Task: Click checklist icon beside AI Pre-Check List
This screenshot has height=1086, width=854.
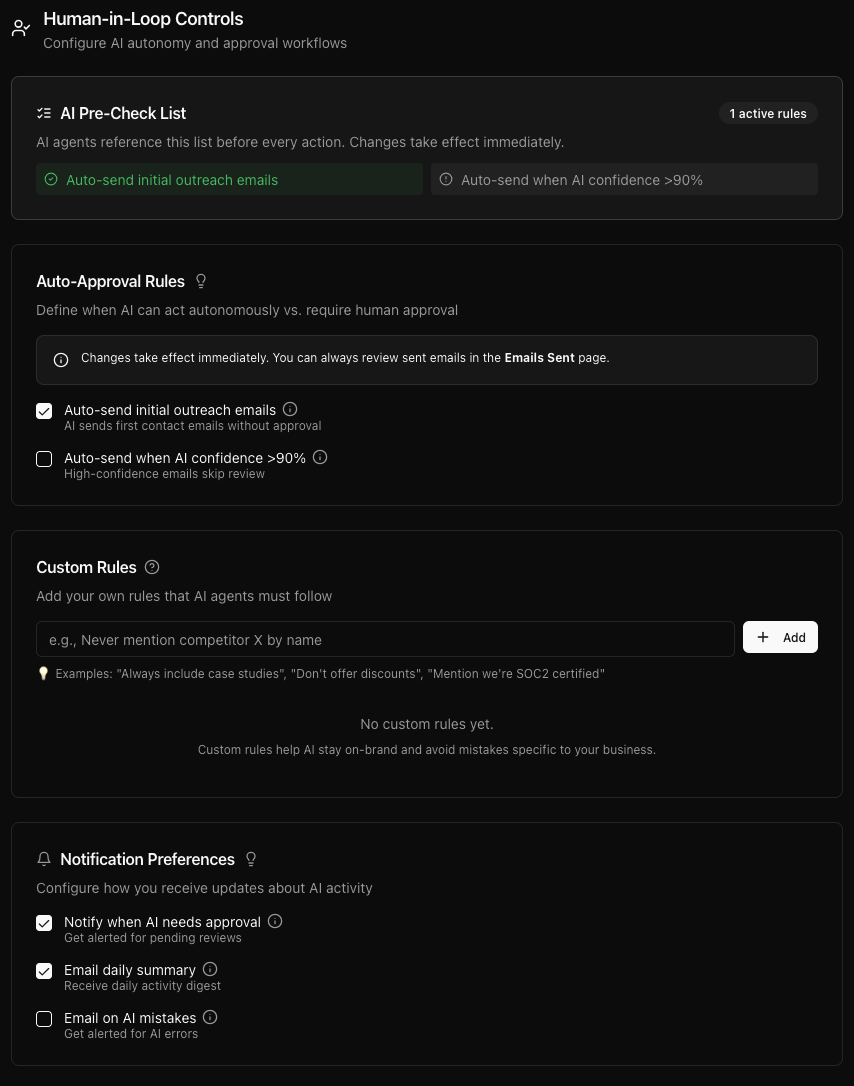Action: [44, 113]
